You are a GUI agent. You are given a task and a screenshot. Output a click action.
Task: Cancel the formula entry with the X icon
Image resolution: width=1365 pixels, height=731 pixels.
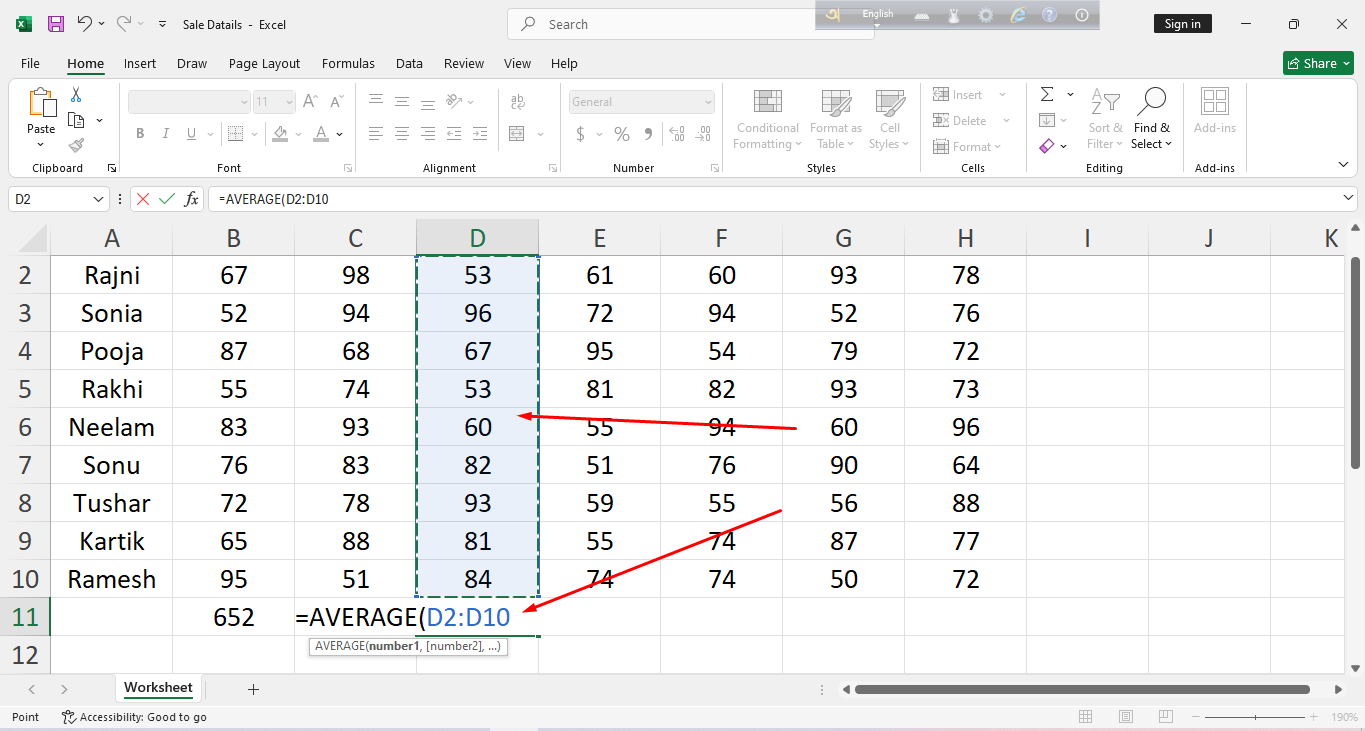143,199
